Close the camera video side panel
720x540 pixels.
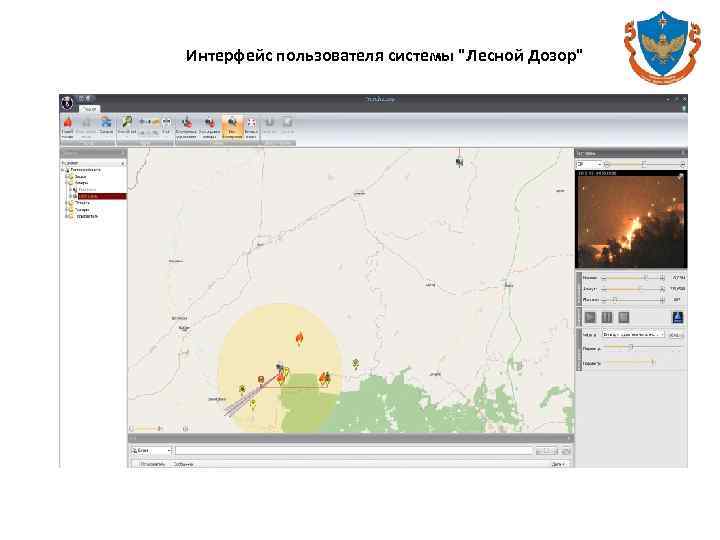[x=683, y=153]
